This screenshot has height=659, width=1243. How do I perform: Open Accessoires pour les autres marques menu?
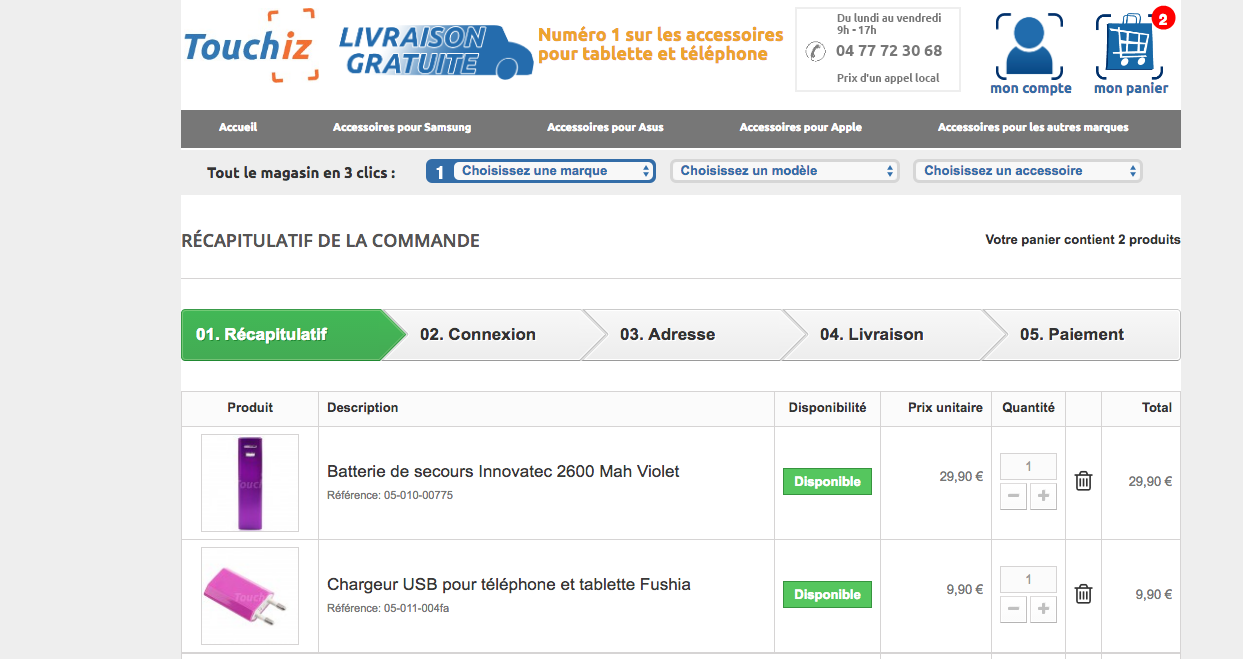(1033, 127)
